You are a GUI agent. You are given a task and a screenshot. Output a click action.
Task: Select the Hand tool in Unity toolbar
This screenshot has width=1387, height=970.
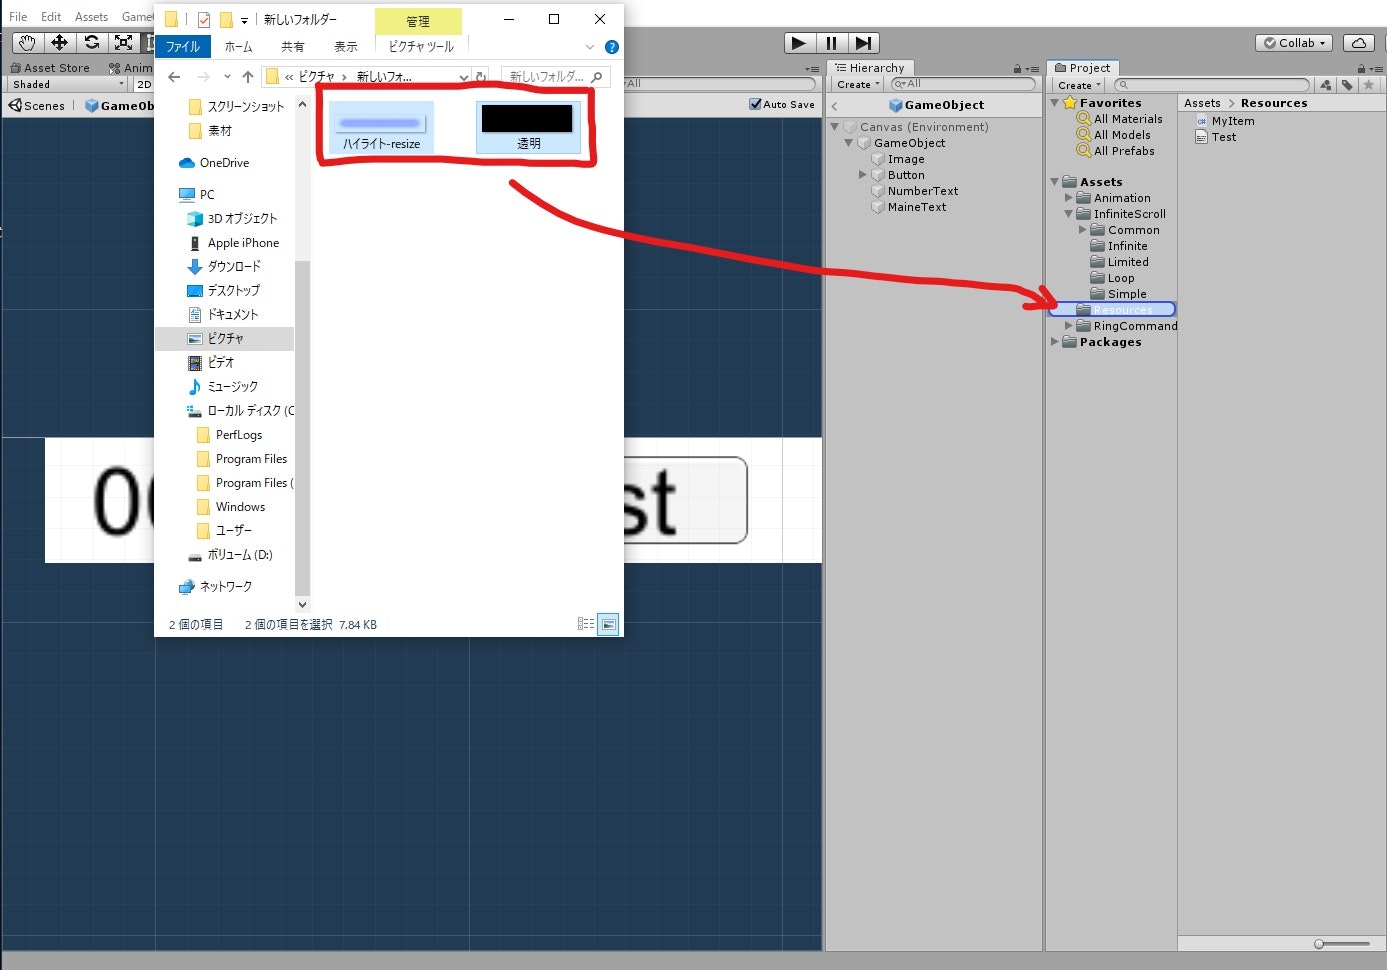[x=27, y=42]
